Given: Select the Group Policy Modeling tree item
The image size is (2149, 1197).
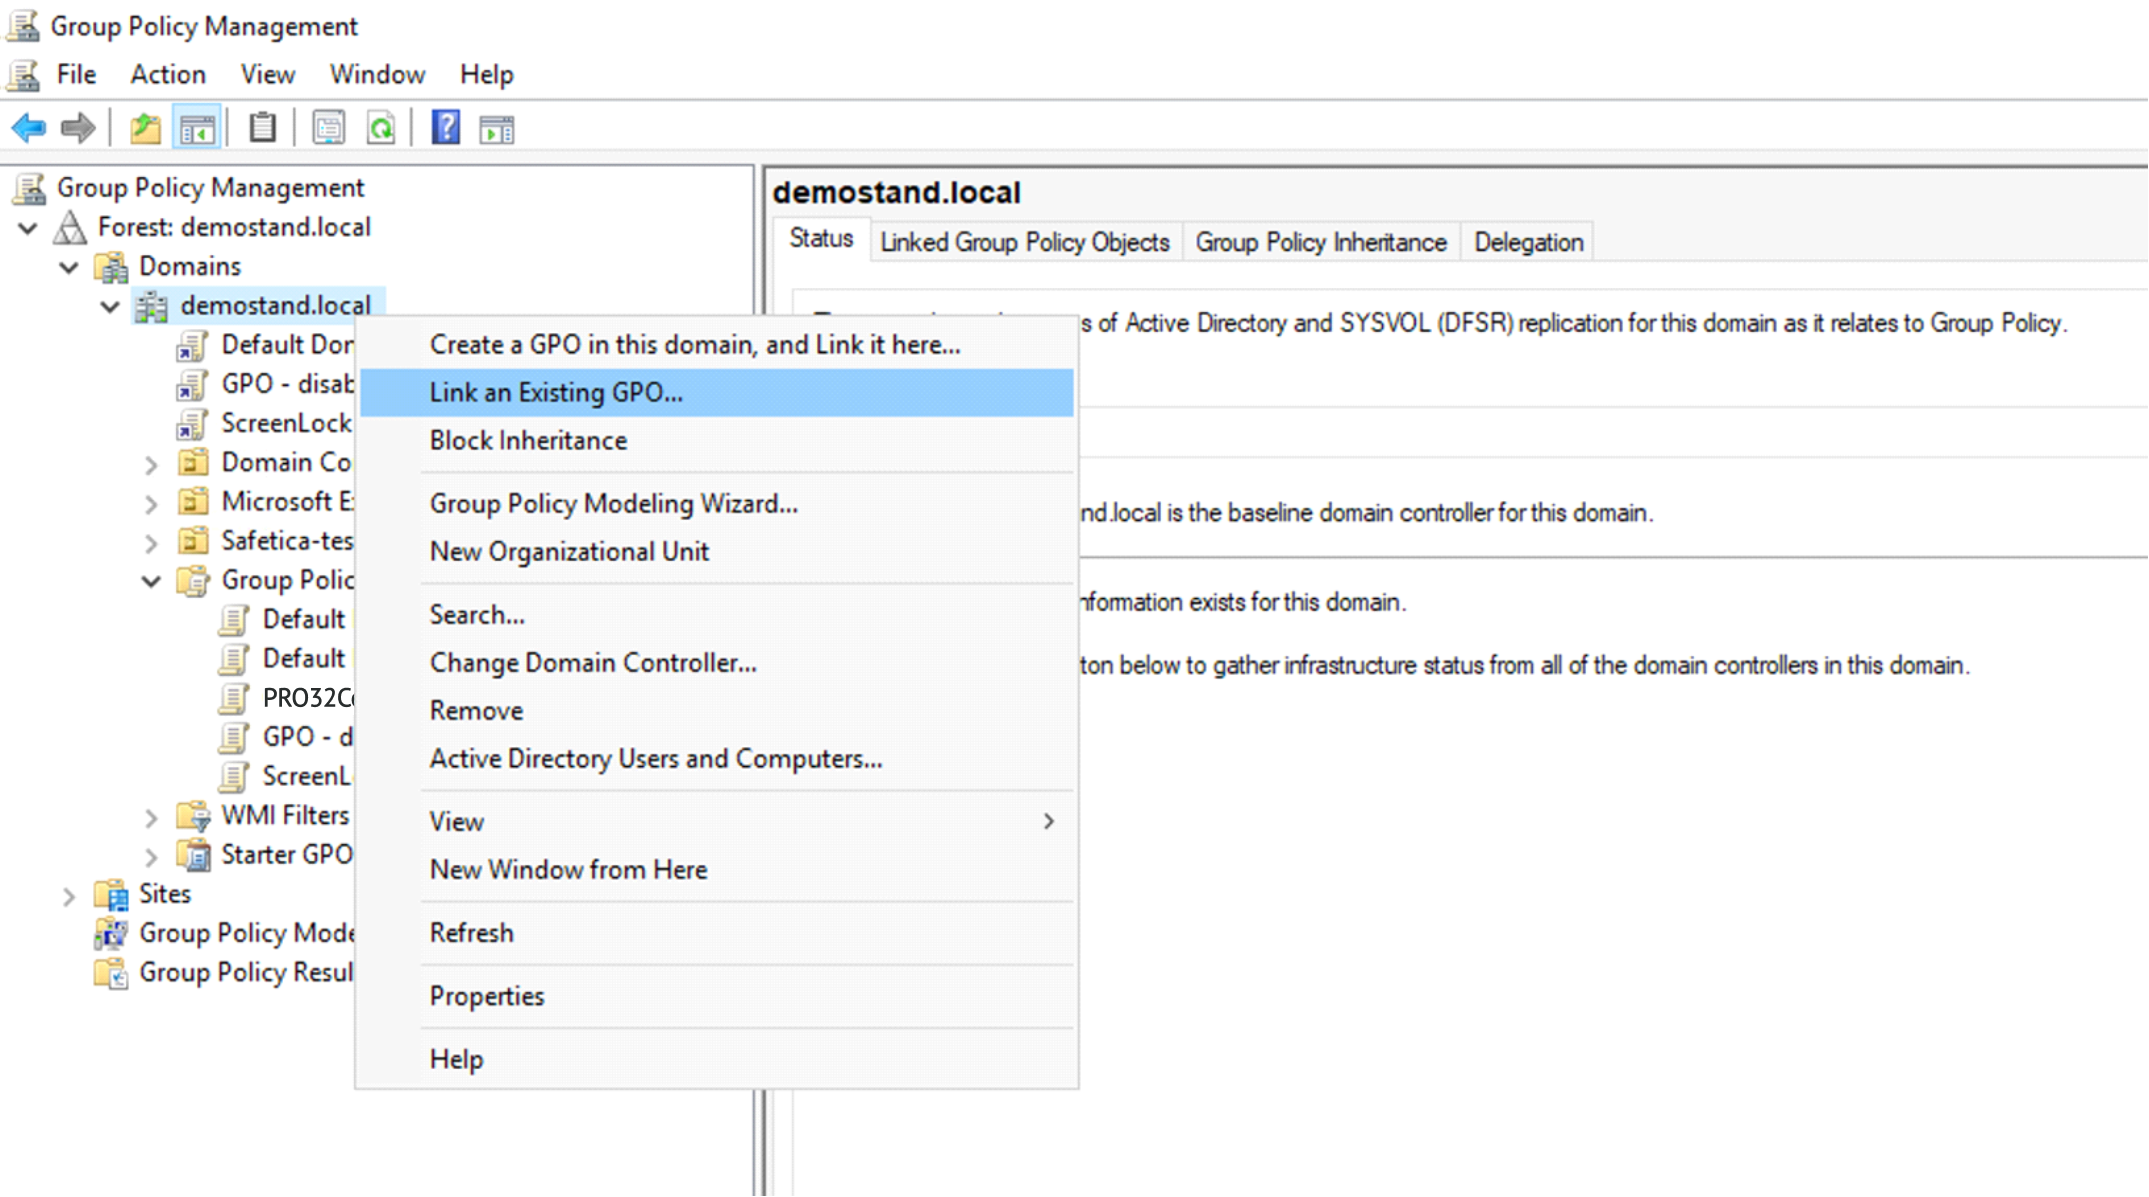Looking at the screenshot, I should [245, 933].
